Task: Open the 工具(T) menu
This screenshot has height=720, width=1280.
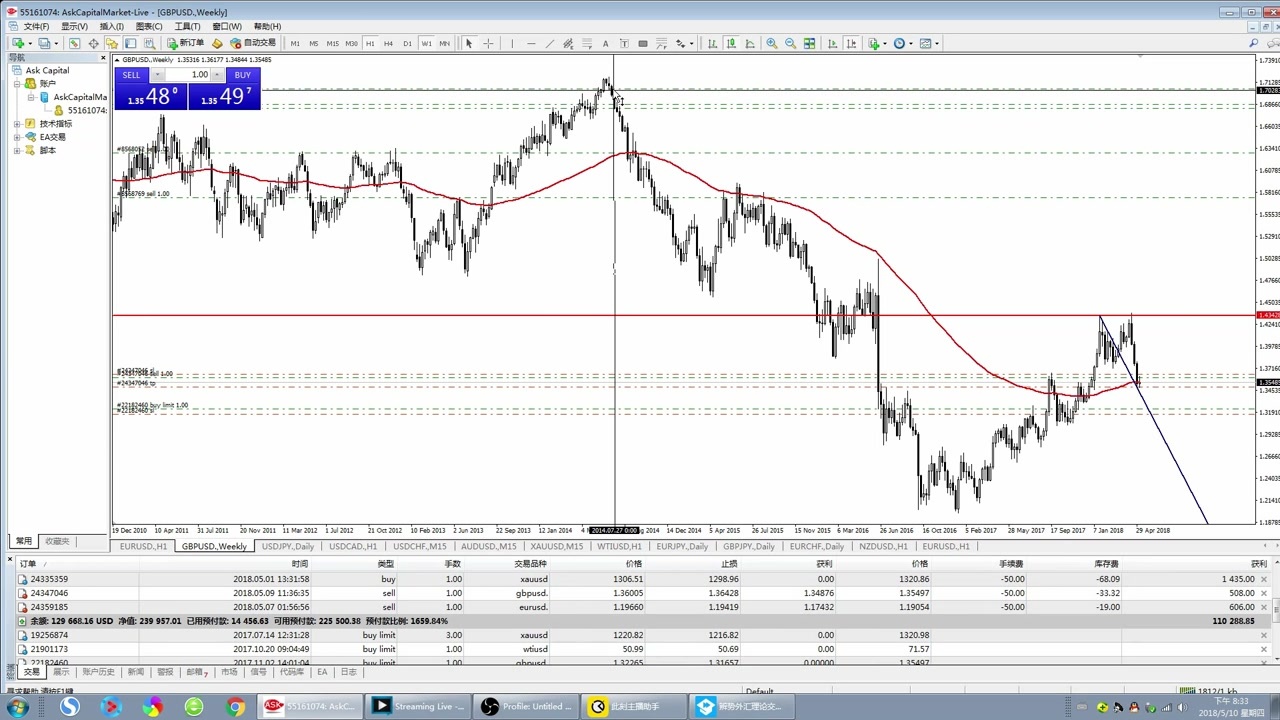Action: click(187, 26)
